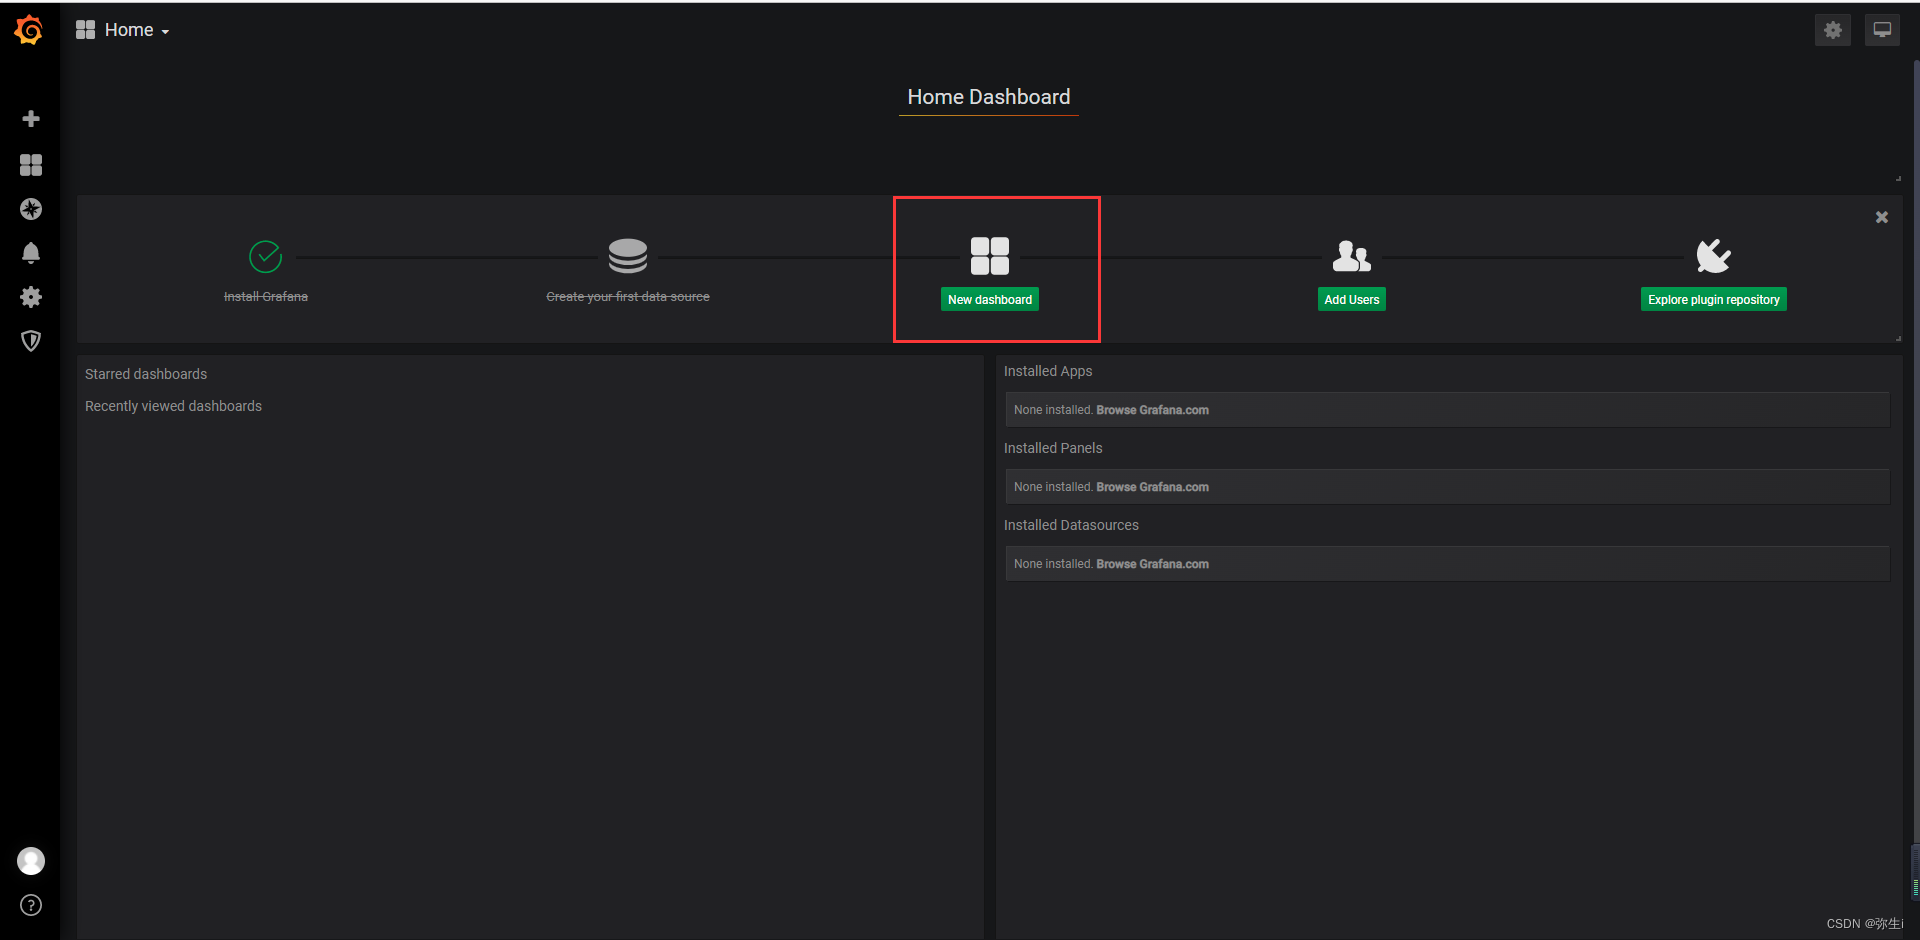The width and height of the screenshot is (1920, 940).
Task: Click the Starred dashboards heading
Action: 146,374
